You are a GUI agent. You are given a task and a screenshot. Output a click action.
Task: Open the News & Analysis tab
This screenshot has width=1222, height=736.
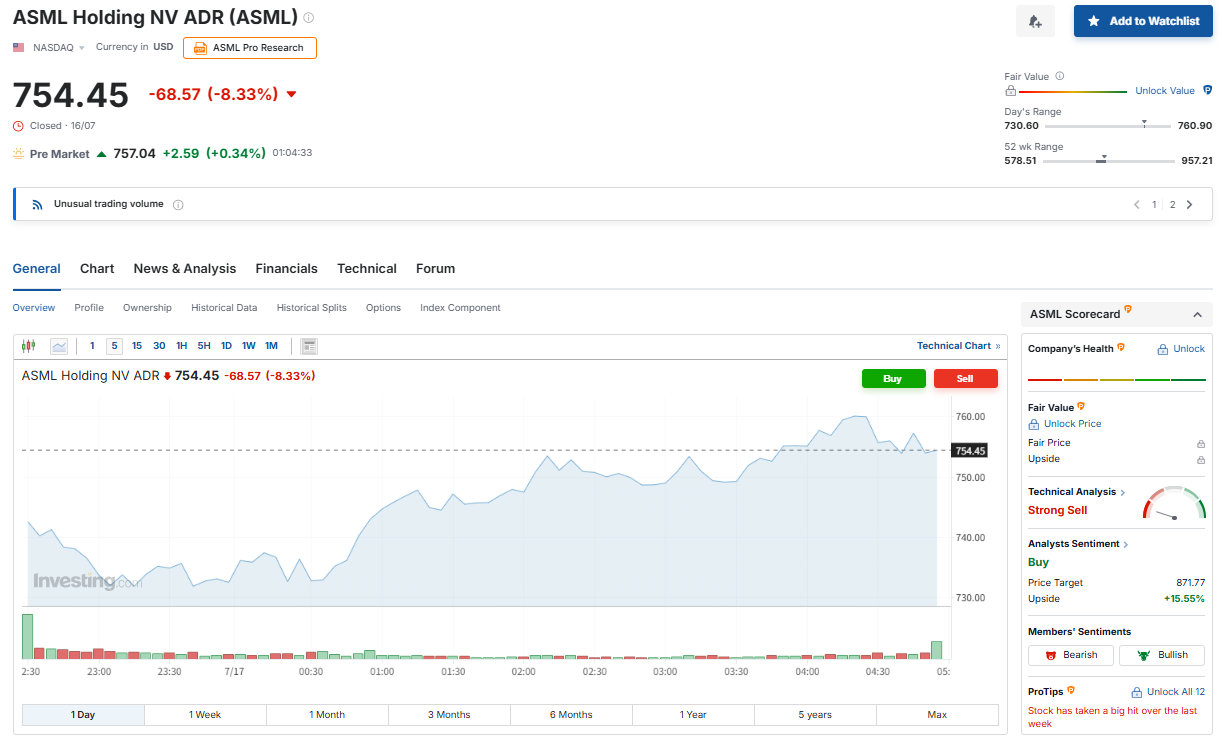click(x=185, y=269)
